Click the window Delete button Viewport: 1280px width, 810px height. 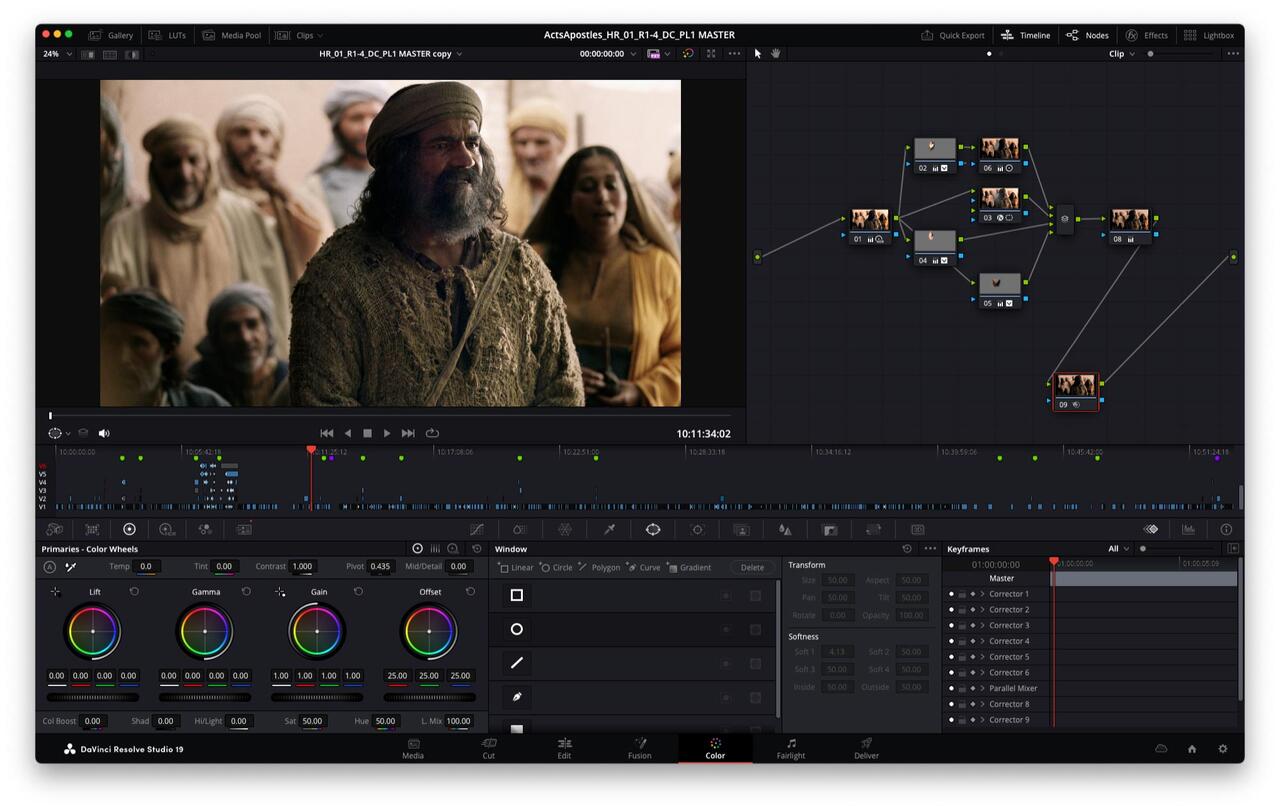coord(752,567)
